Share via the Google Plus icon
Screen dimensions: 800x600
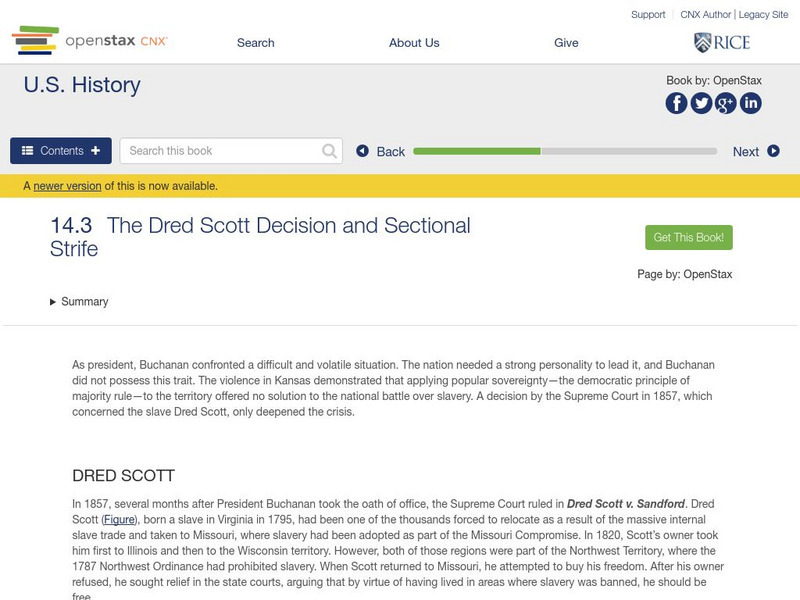(x=726, y=103)
